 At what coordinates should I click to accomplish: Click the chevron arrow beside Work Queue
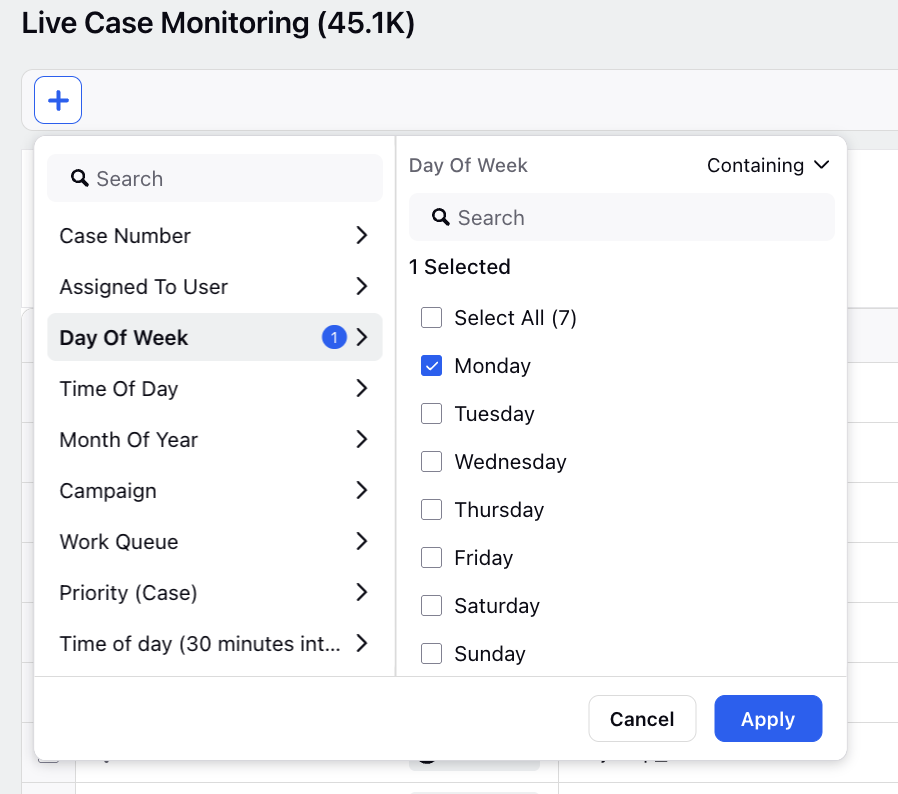361,541
